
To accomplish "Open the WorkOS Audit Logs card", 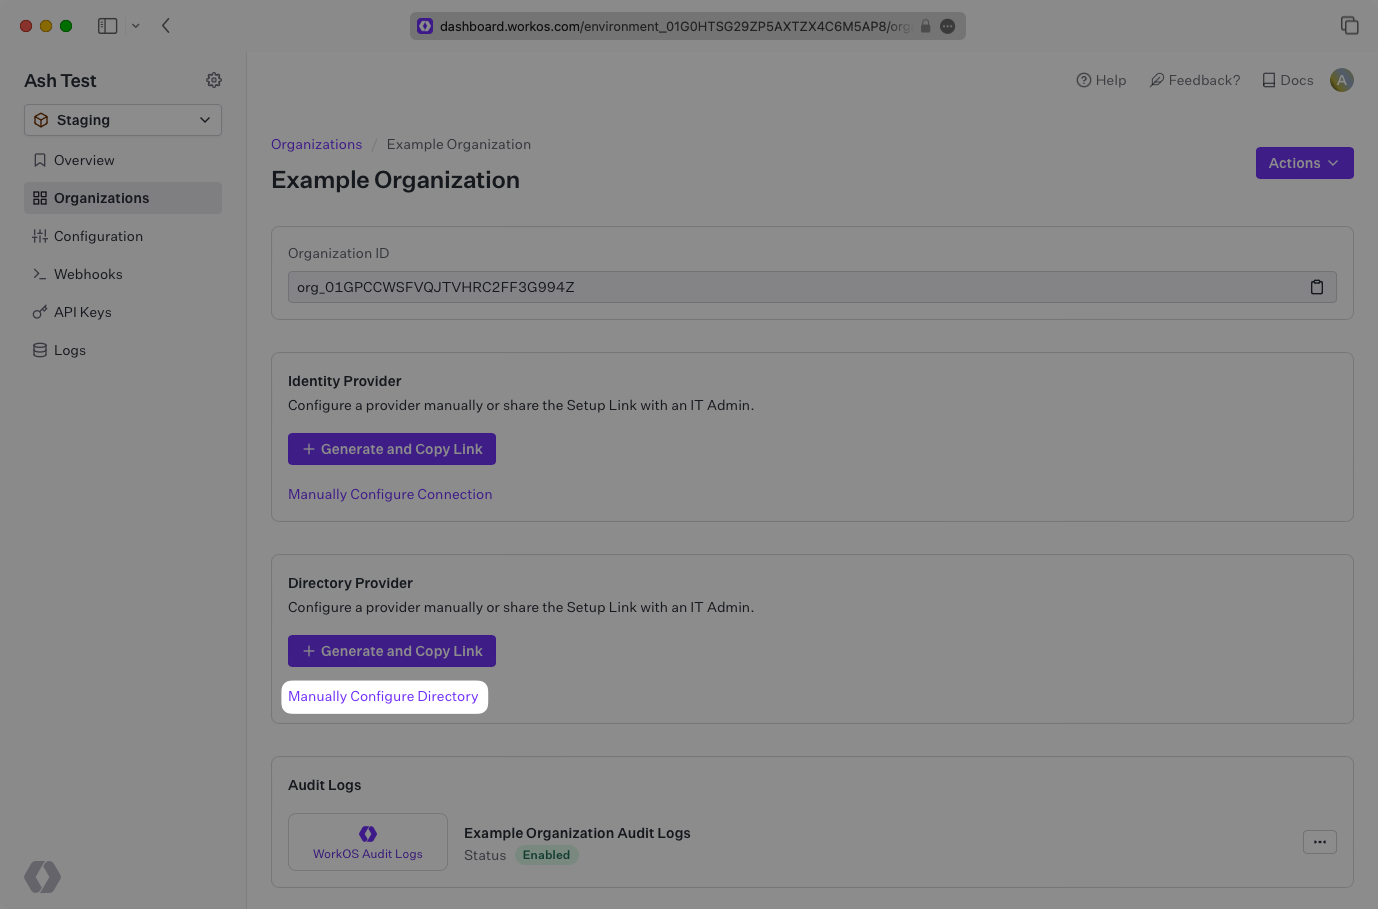I will (367, 842).
